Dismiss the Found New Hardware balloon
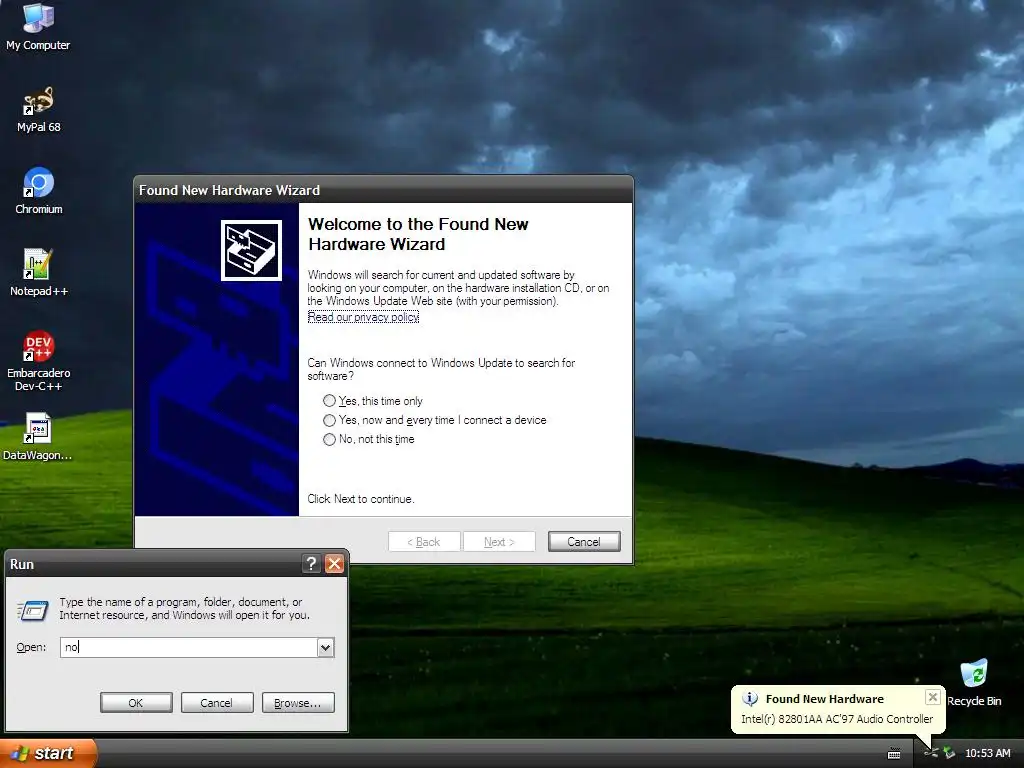 click(x=933, y=697)
